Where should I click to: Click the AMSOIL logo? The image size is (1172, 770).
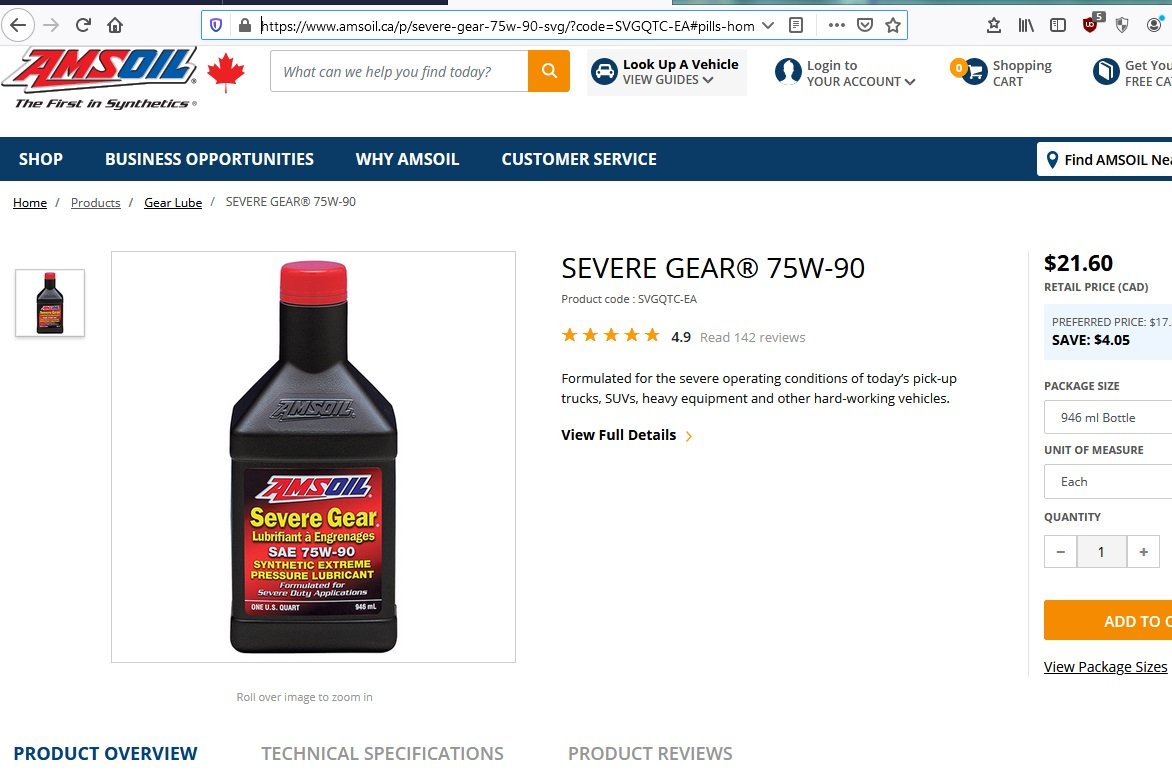[x=100, y=77]
